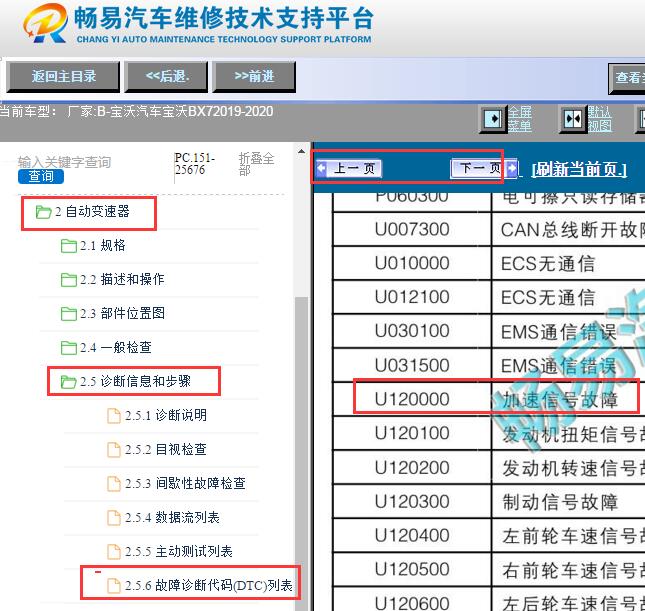Image resolution: width=645 pixels, height=611 pixels.
Task: Click page icon of 2.5.3 间歇性故障检查
Action: click(114, 483)
